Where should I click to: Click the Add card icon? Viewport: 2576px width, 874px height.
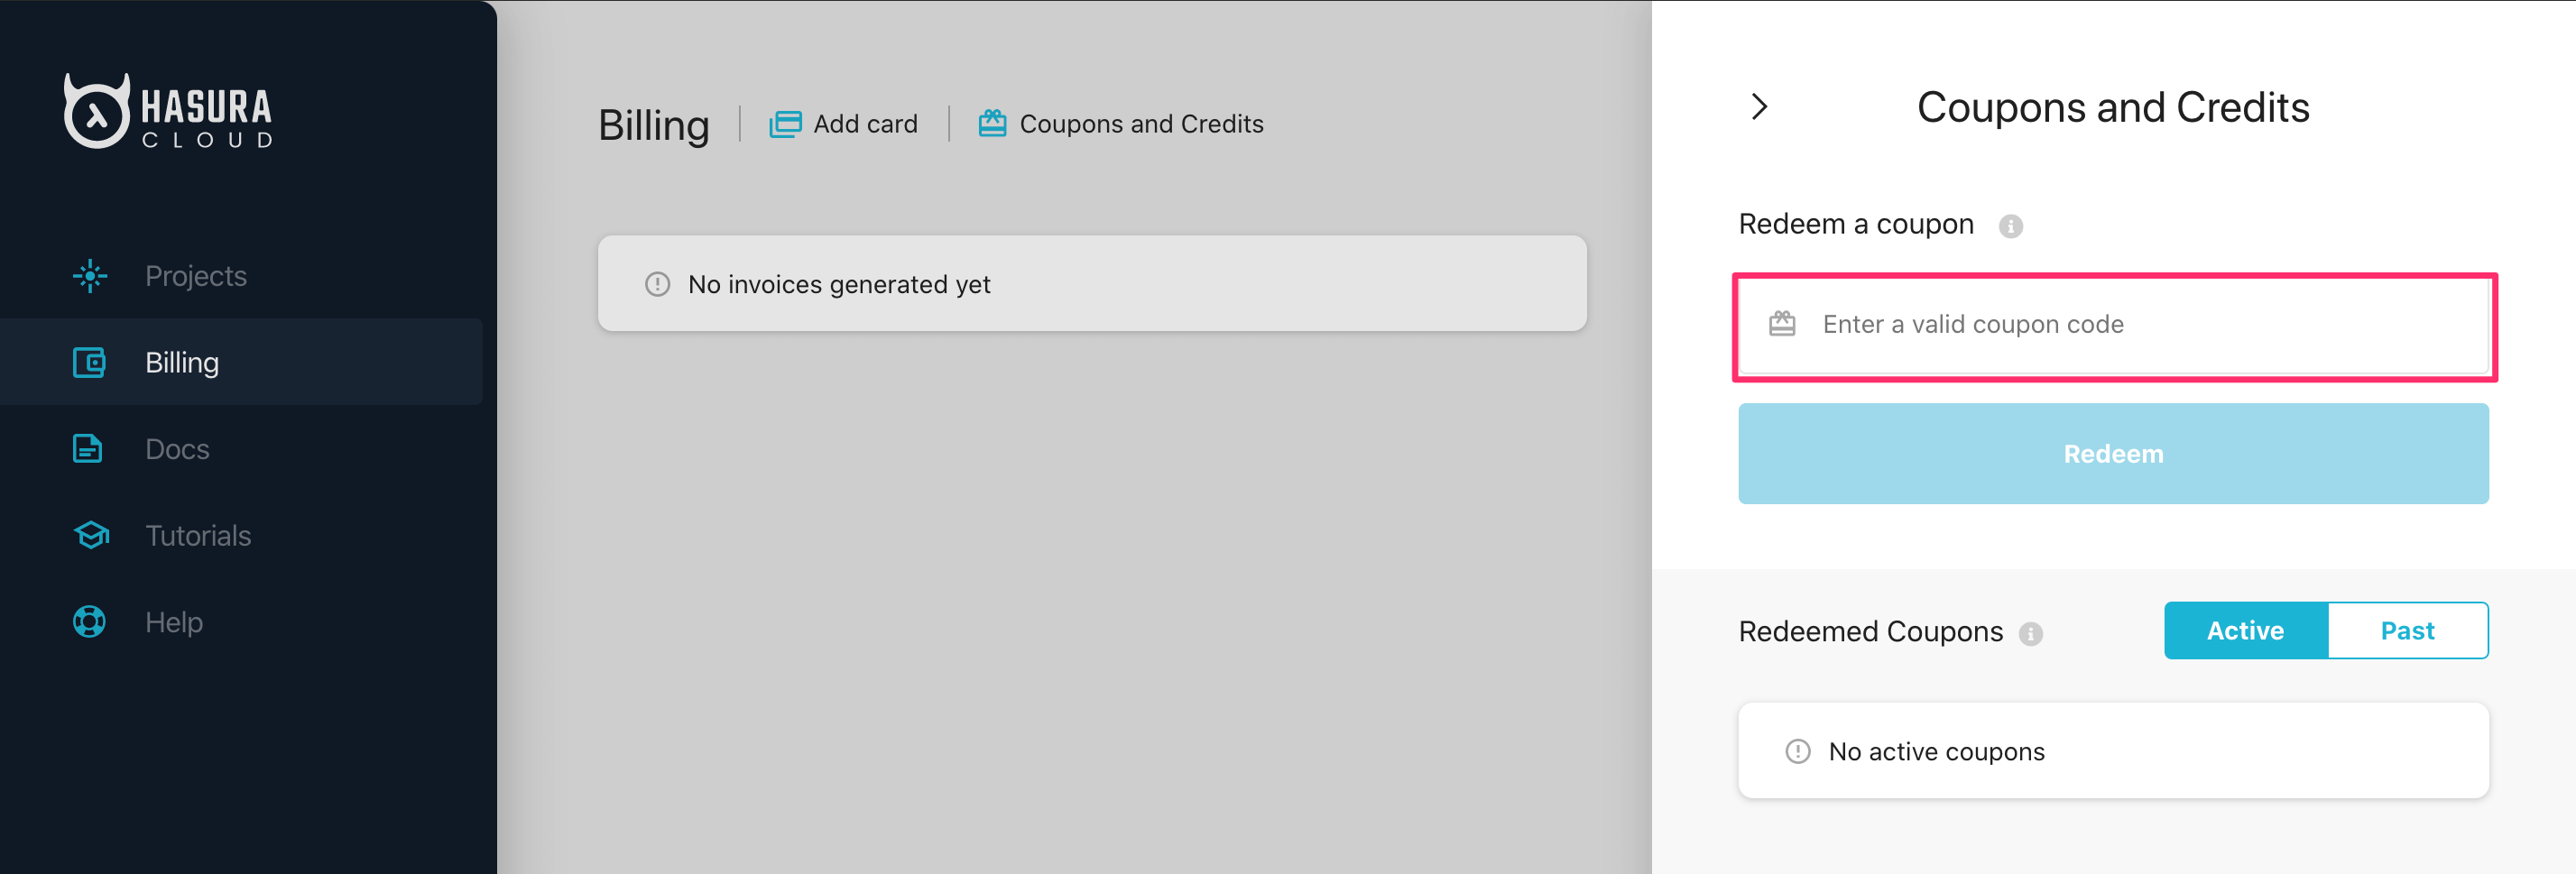(x=787, y=123)
